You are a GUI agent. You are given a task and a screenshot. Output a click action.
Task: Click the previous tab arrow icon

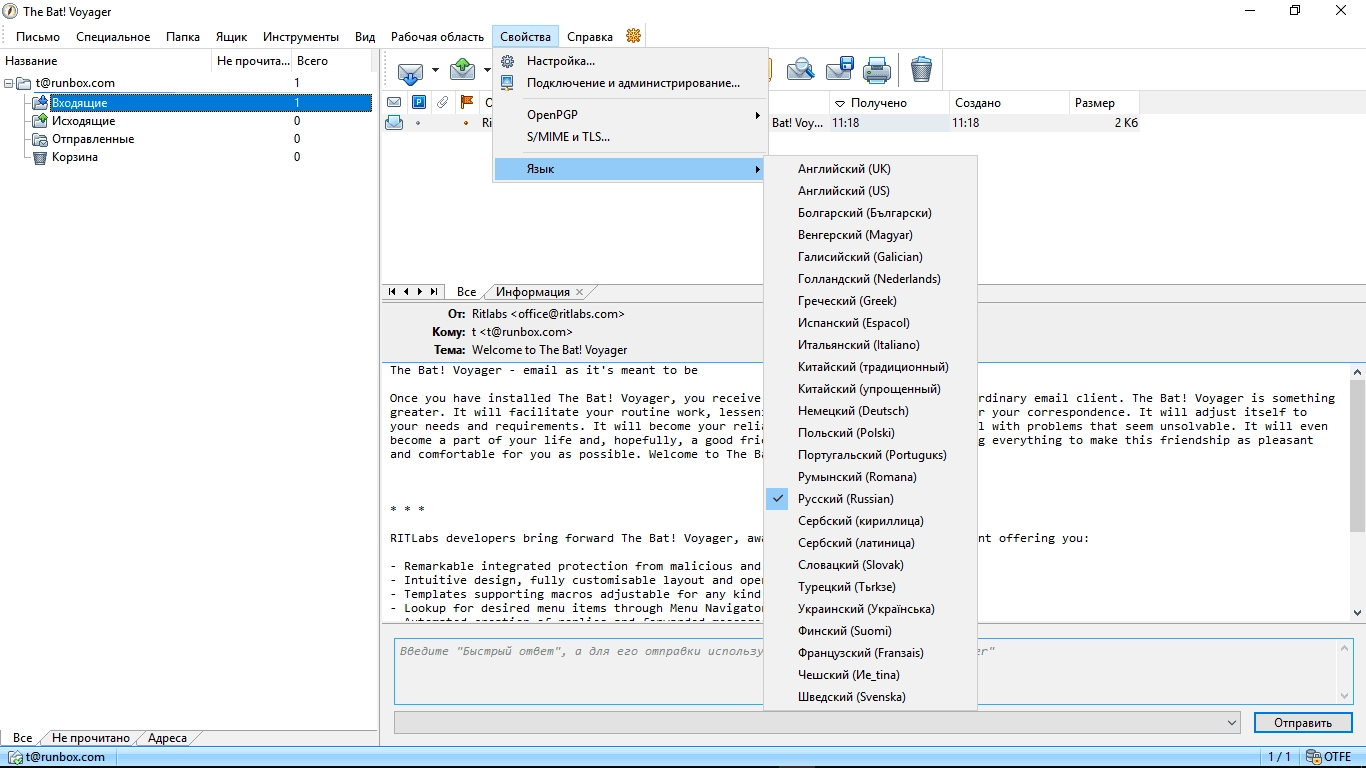pyautogui.click(x=406, y=292)
